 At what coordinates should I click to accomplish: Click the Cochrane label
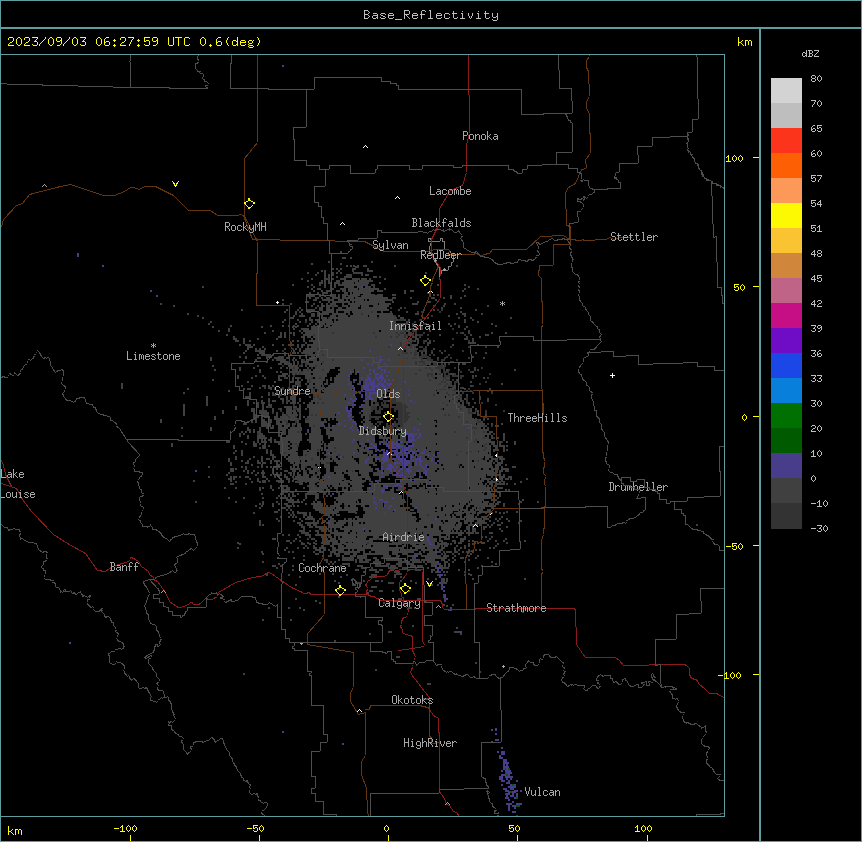pyautogui.click(x=322, y=568)
